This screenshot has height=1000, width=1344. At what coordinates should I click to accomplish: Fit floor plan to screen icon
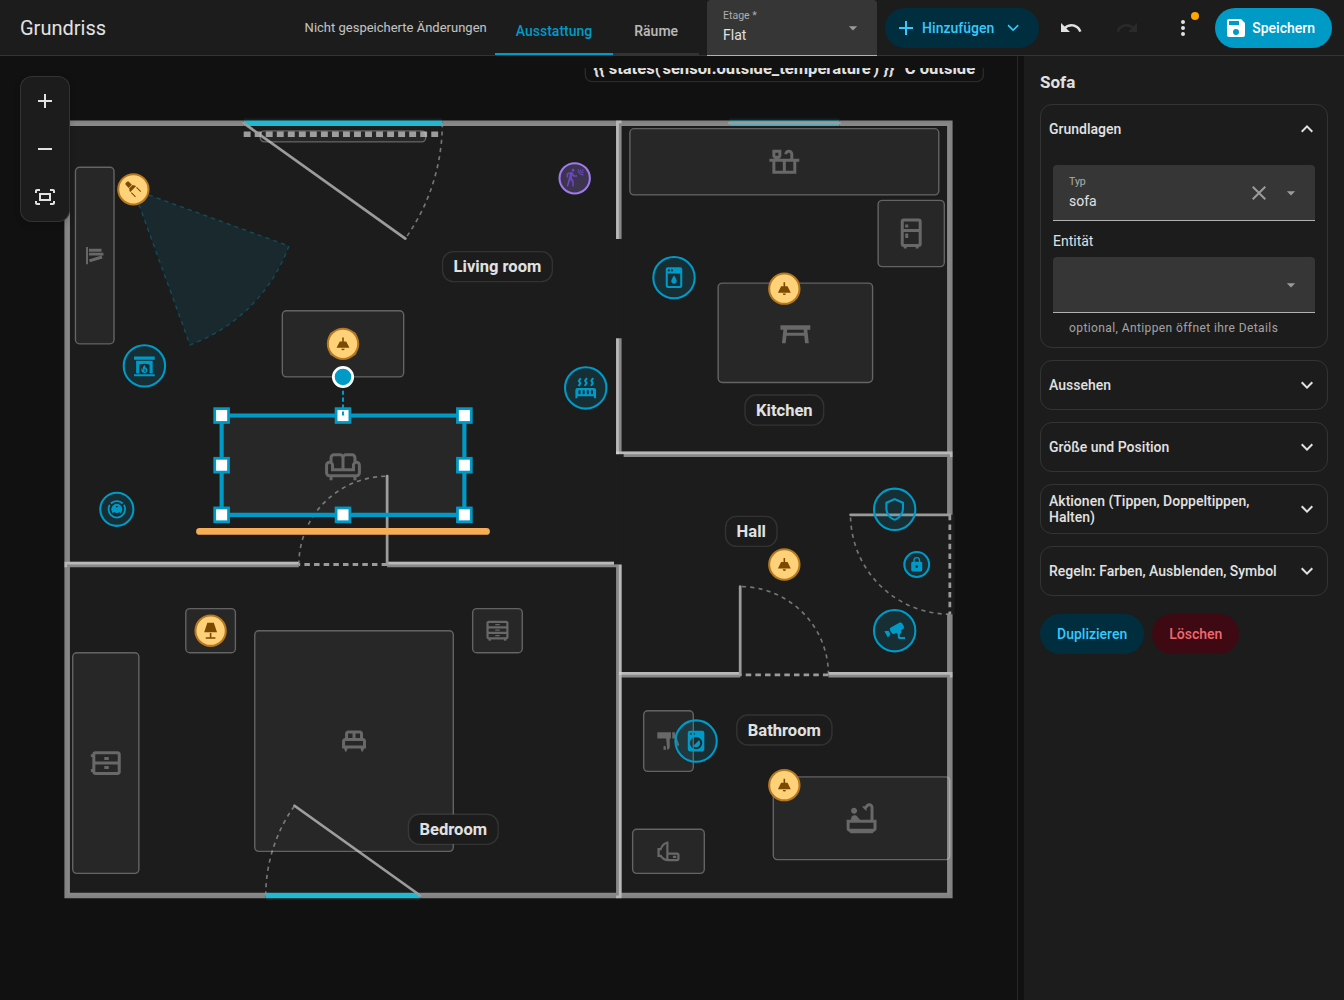click(45, 197)
